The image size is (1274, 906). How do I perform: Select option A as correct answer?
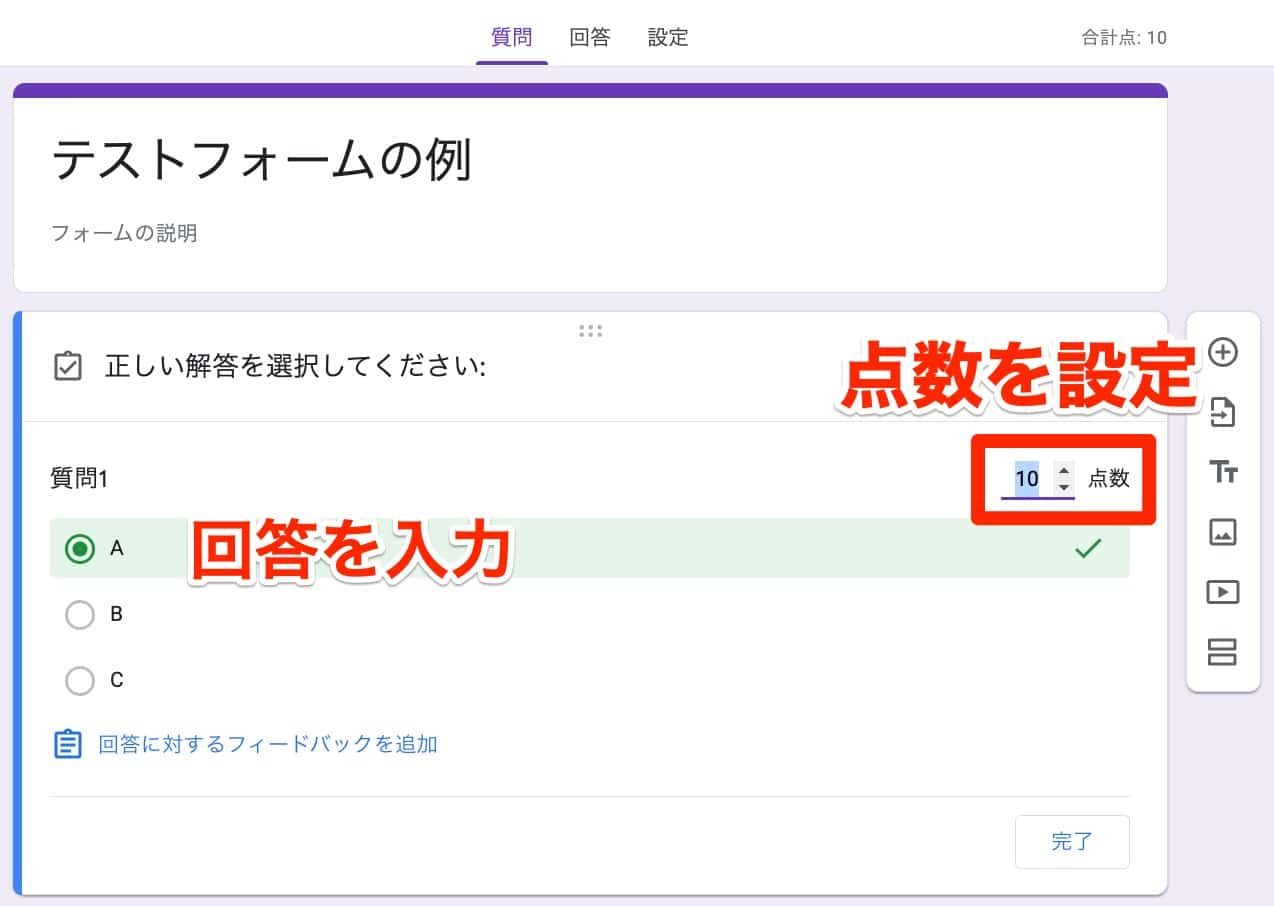tap(80, 548)
